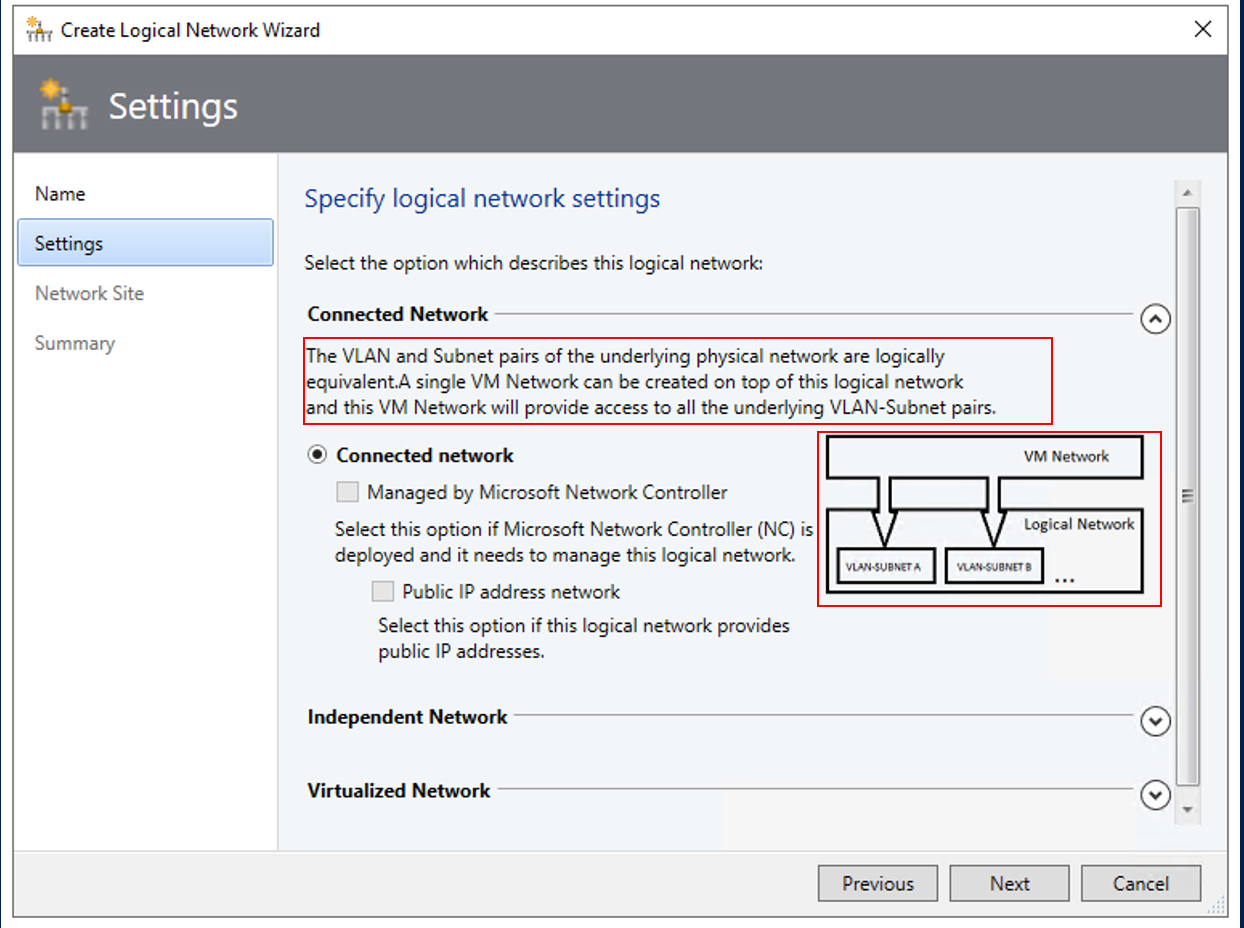This screenshot has height=928, width=1244.
Task: Collapse the Connected Network section
Action: tap(1156, 319)
